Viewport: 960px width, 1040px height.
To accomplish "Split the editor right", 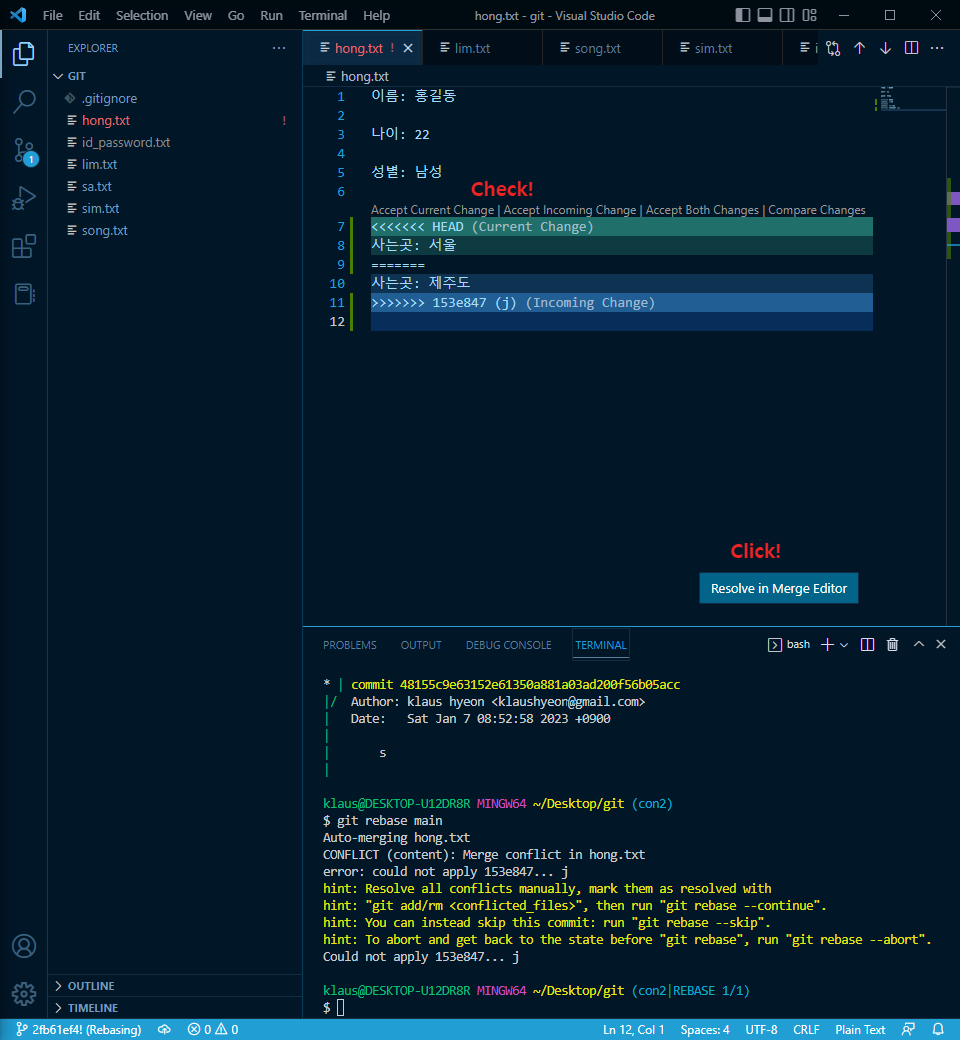I will pyautogui.click(x=912, y=48).
